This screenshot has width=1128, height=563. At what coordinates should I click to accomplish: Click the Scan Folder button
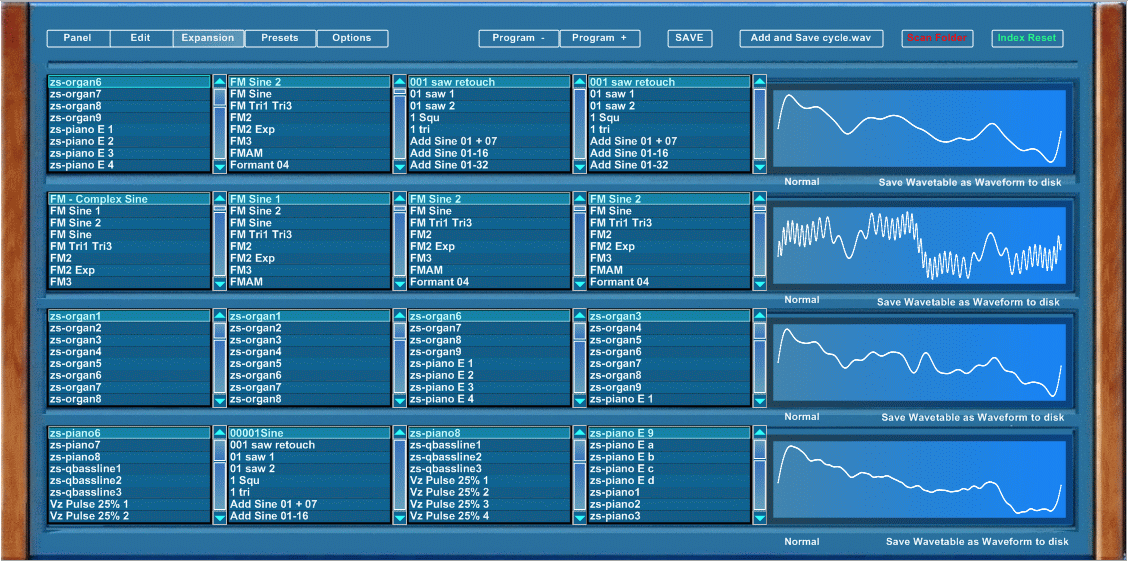tap(937, 38)
